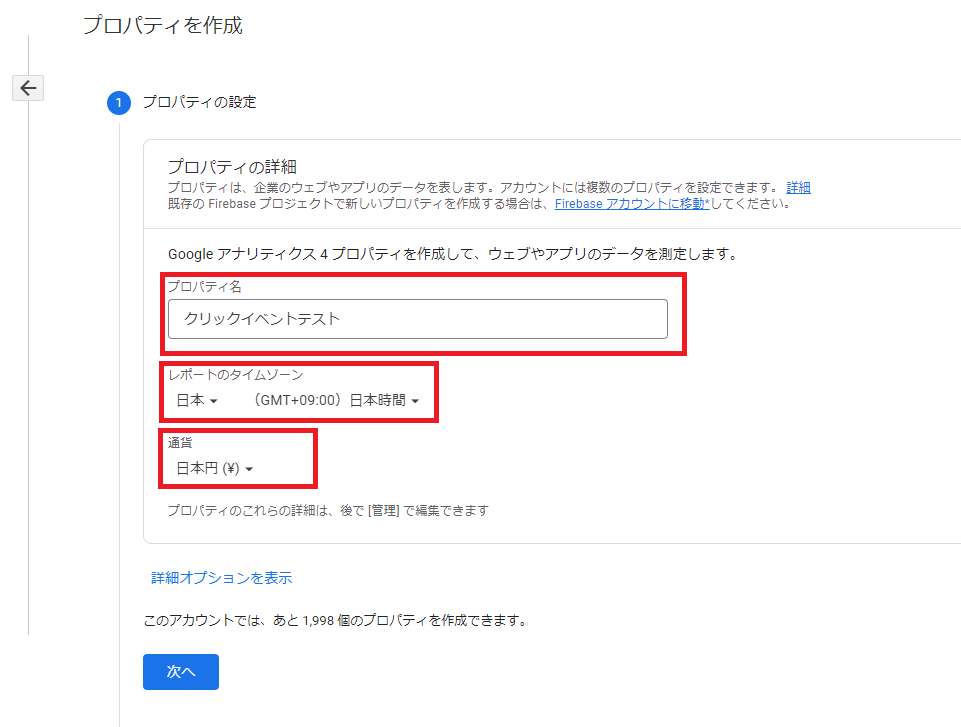The width and height of the screenshot is (961, 727).
Task: Show advanced options via 詳細オプションを表示
Action: coord(221,577)
